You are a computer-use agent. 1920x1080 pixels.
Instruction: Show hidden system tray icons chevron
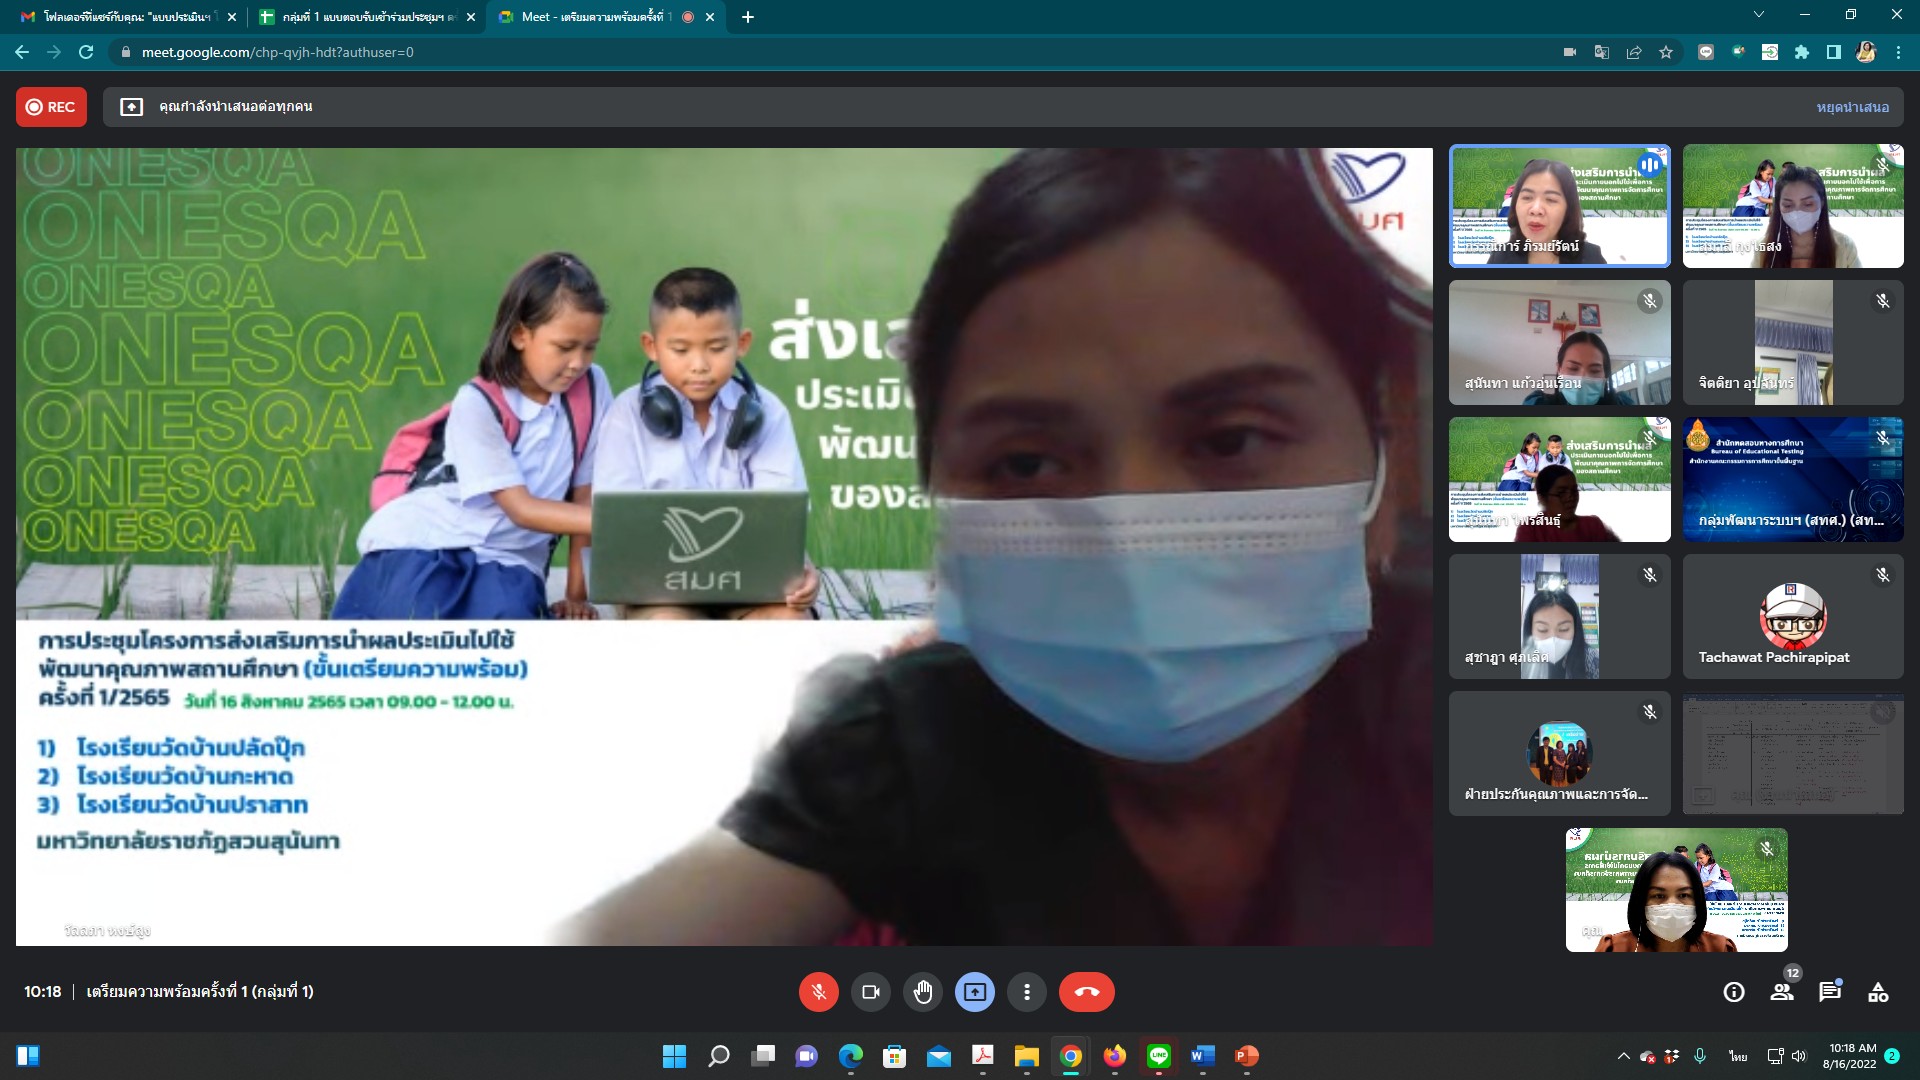[1623, 1056]
